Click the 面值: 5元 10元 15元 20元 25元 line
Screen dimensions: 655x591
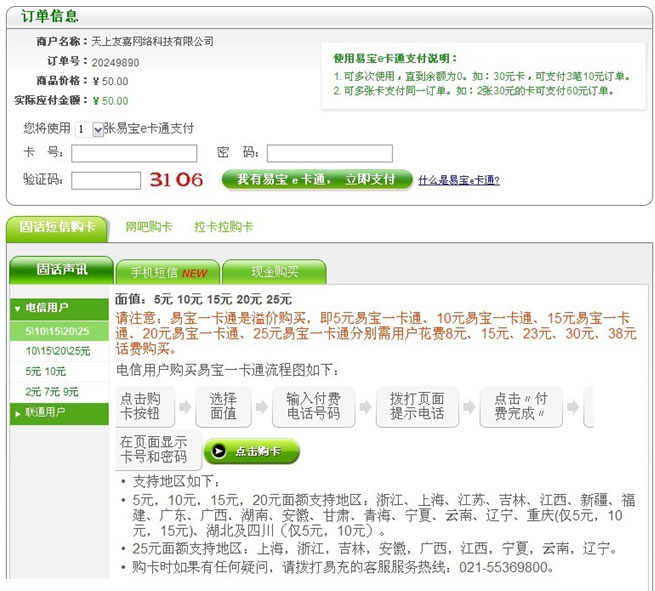(x=203, y=299)
